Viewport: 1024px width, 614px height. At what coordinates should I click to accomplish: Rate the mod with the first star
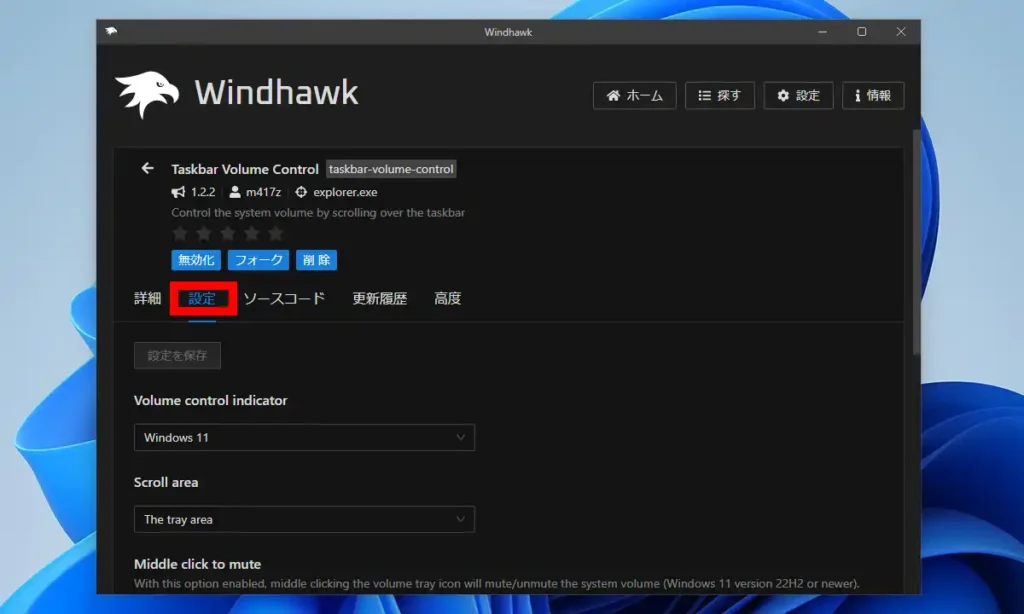coord(180,233)
